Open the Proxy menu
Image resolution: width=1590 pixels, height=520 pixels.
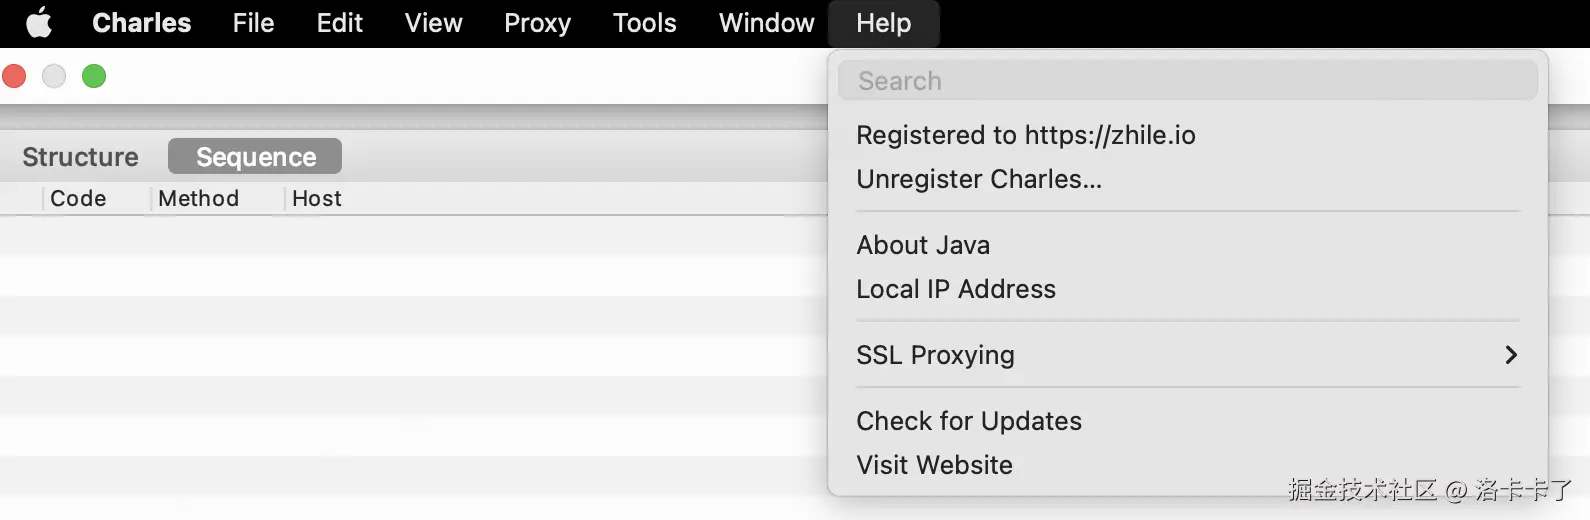[537, 23]
